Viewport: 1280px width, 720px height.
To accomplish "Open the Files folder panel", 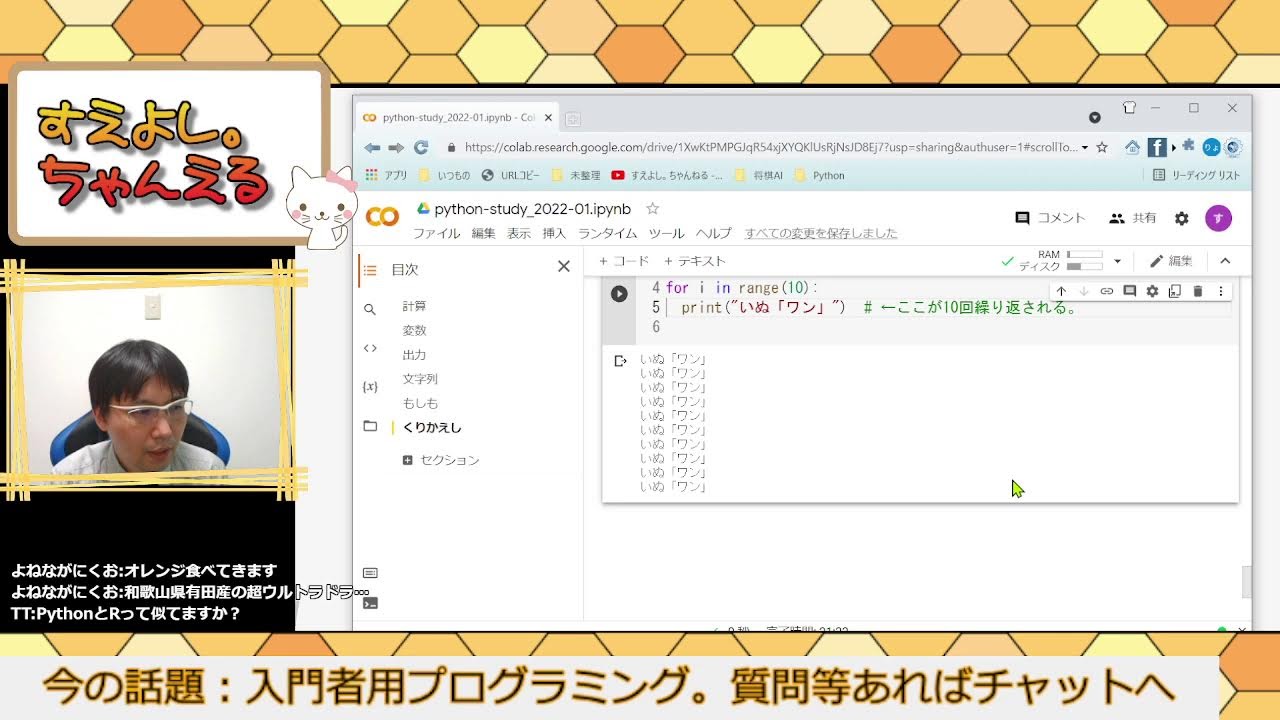I will pyautogui.click(x=370, y=426).
